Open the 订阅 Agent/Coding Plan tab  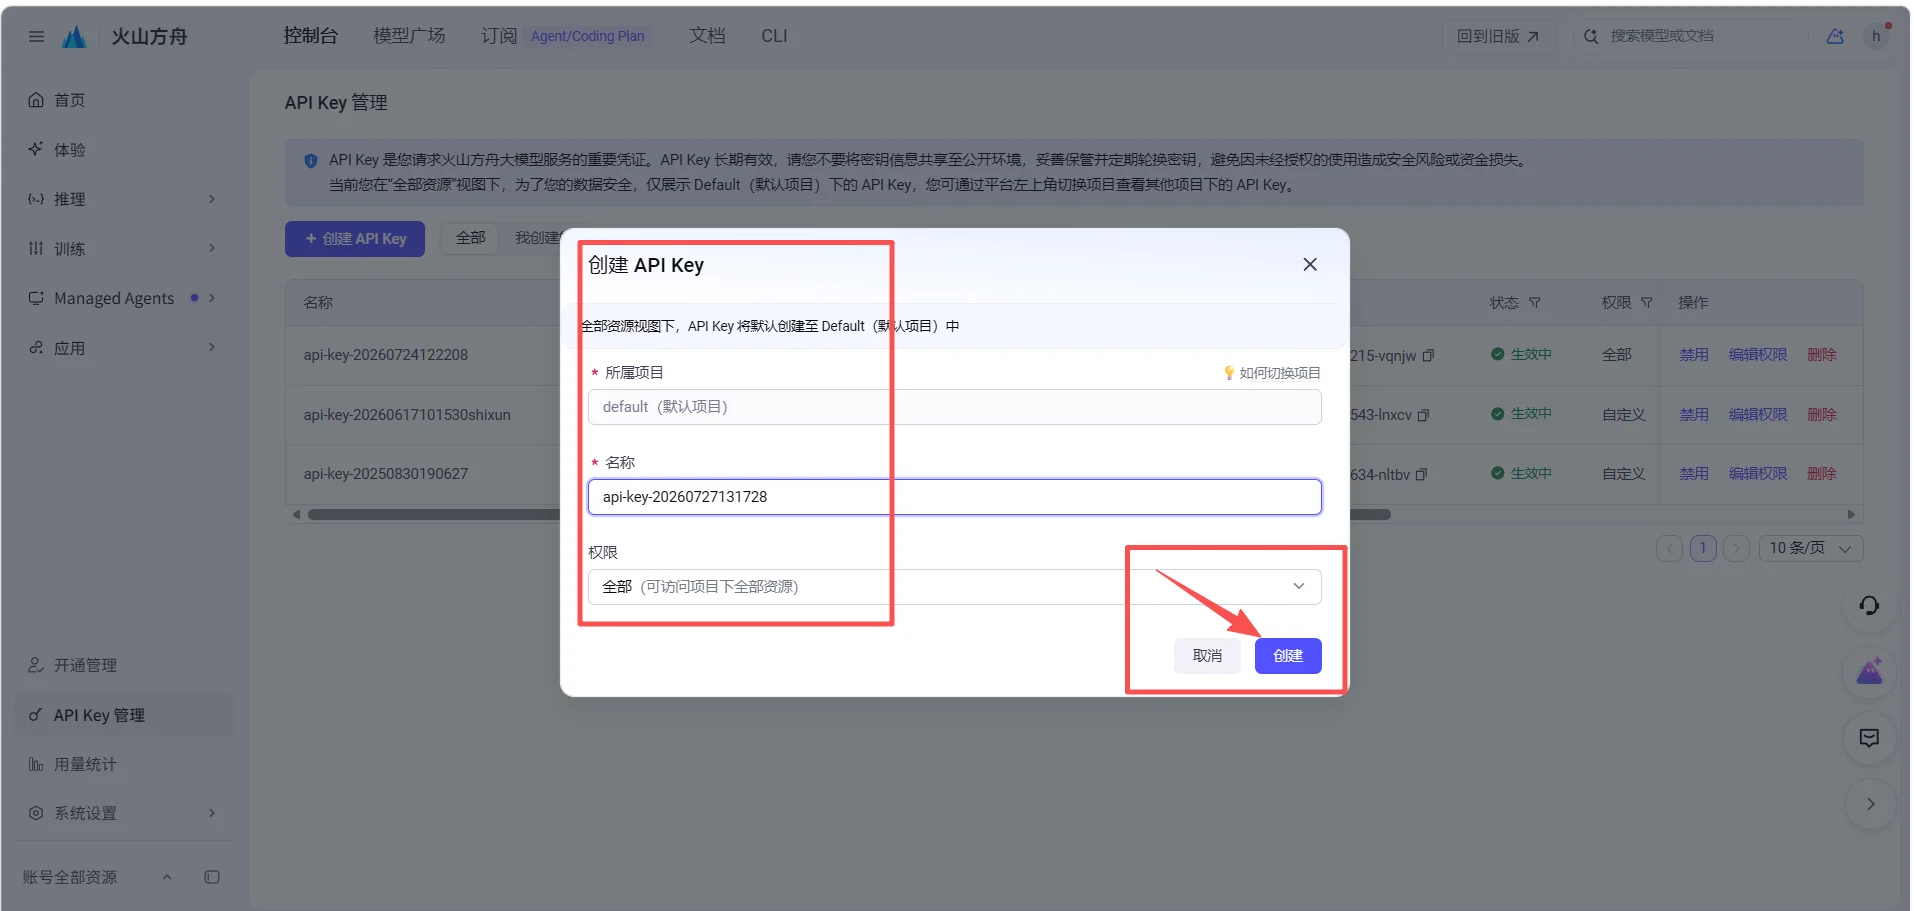[x=567, y=36]
